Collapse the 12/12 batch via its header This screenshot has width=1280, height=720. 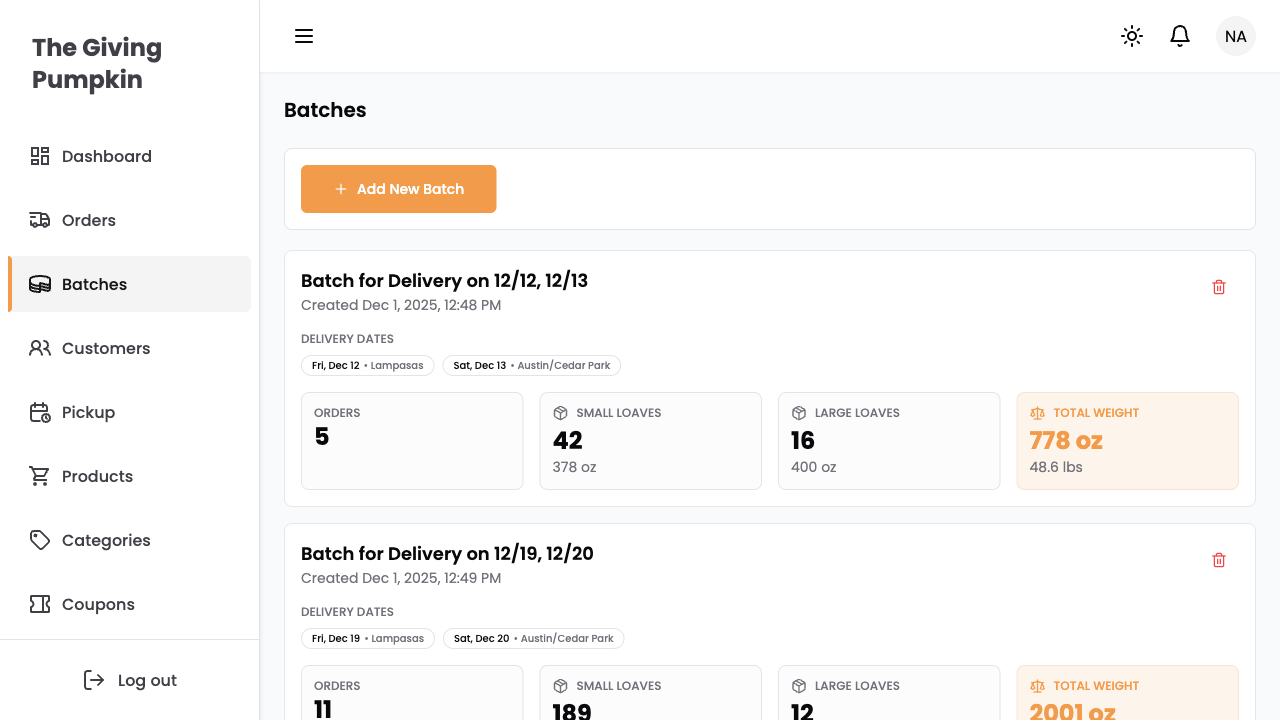click(445, 281)
